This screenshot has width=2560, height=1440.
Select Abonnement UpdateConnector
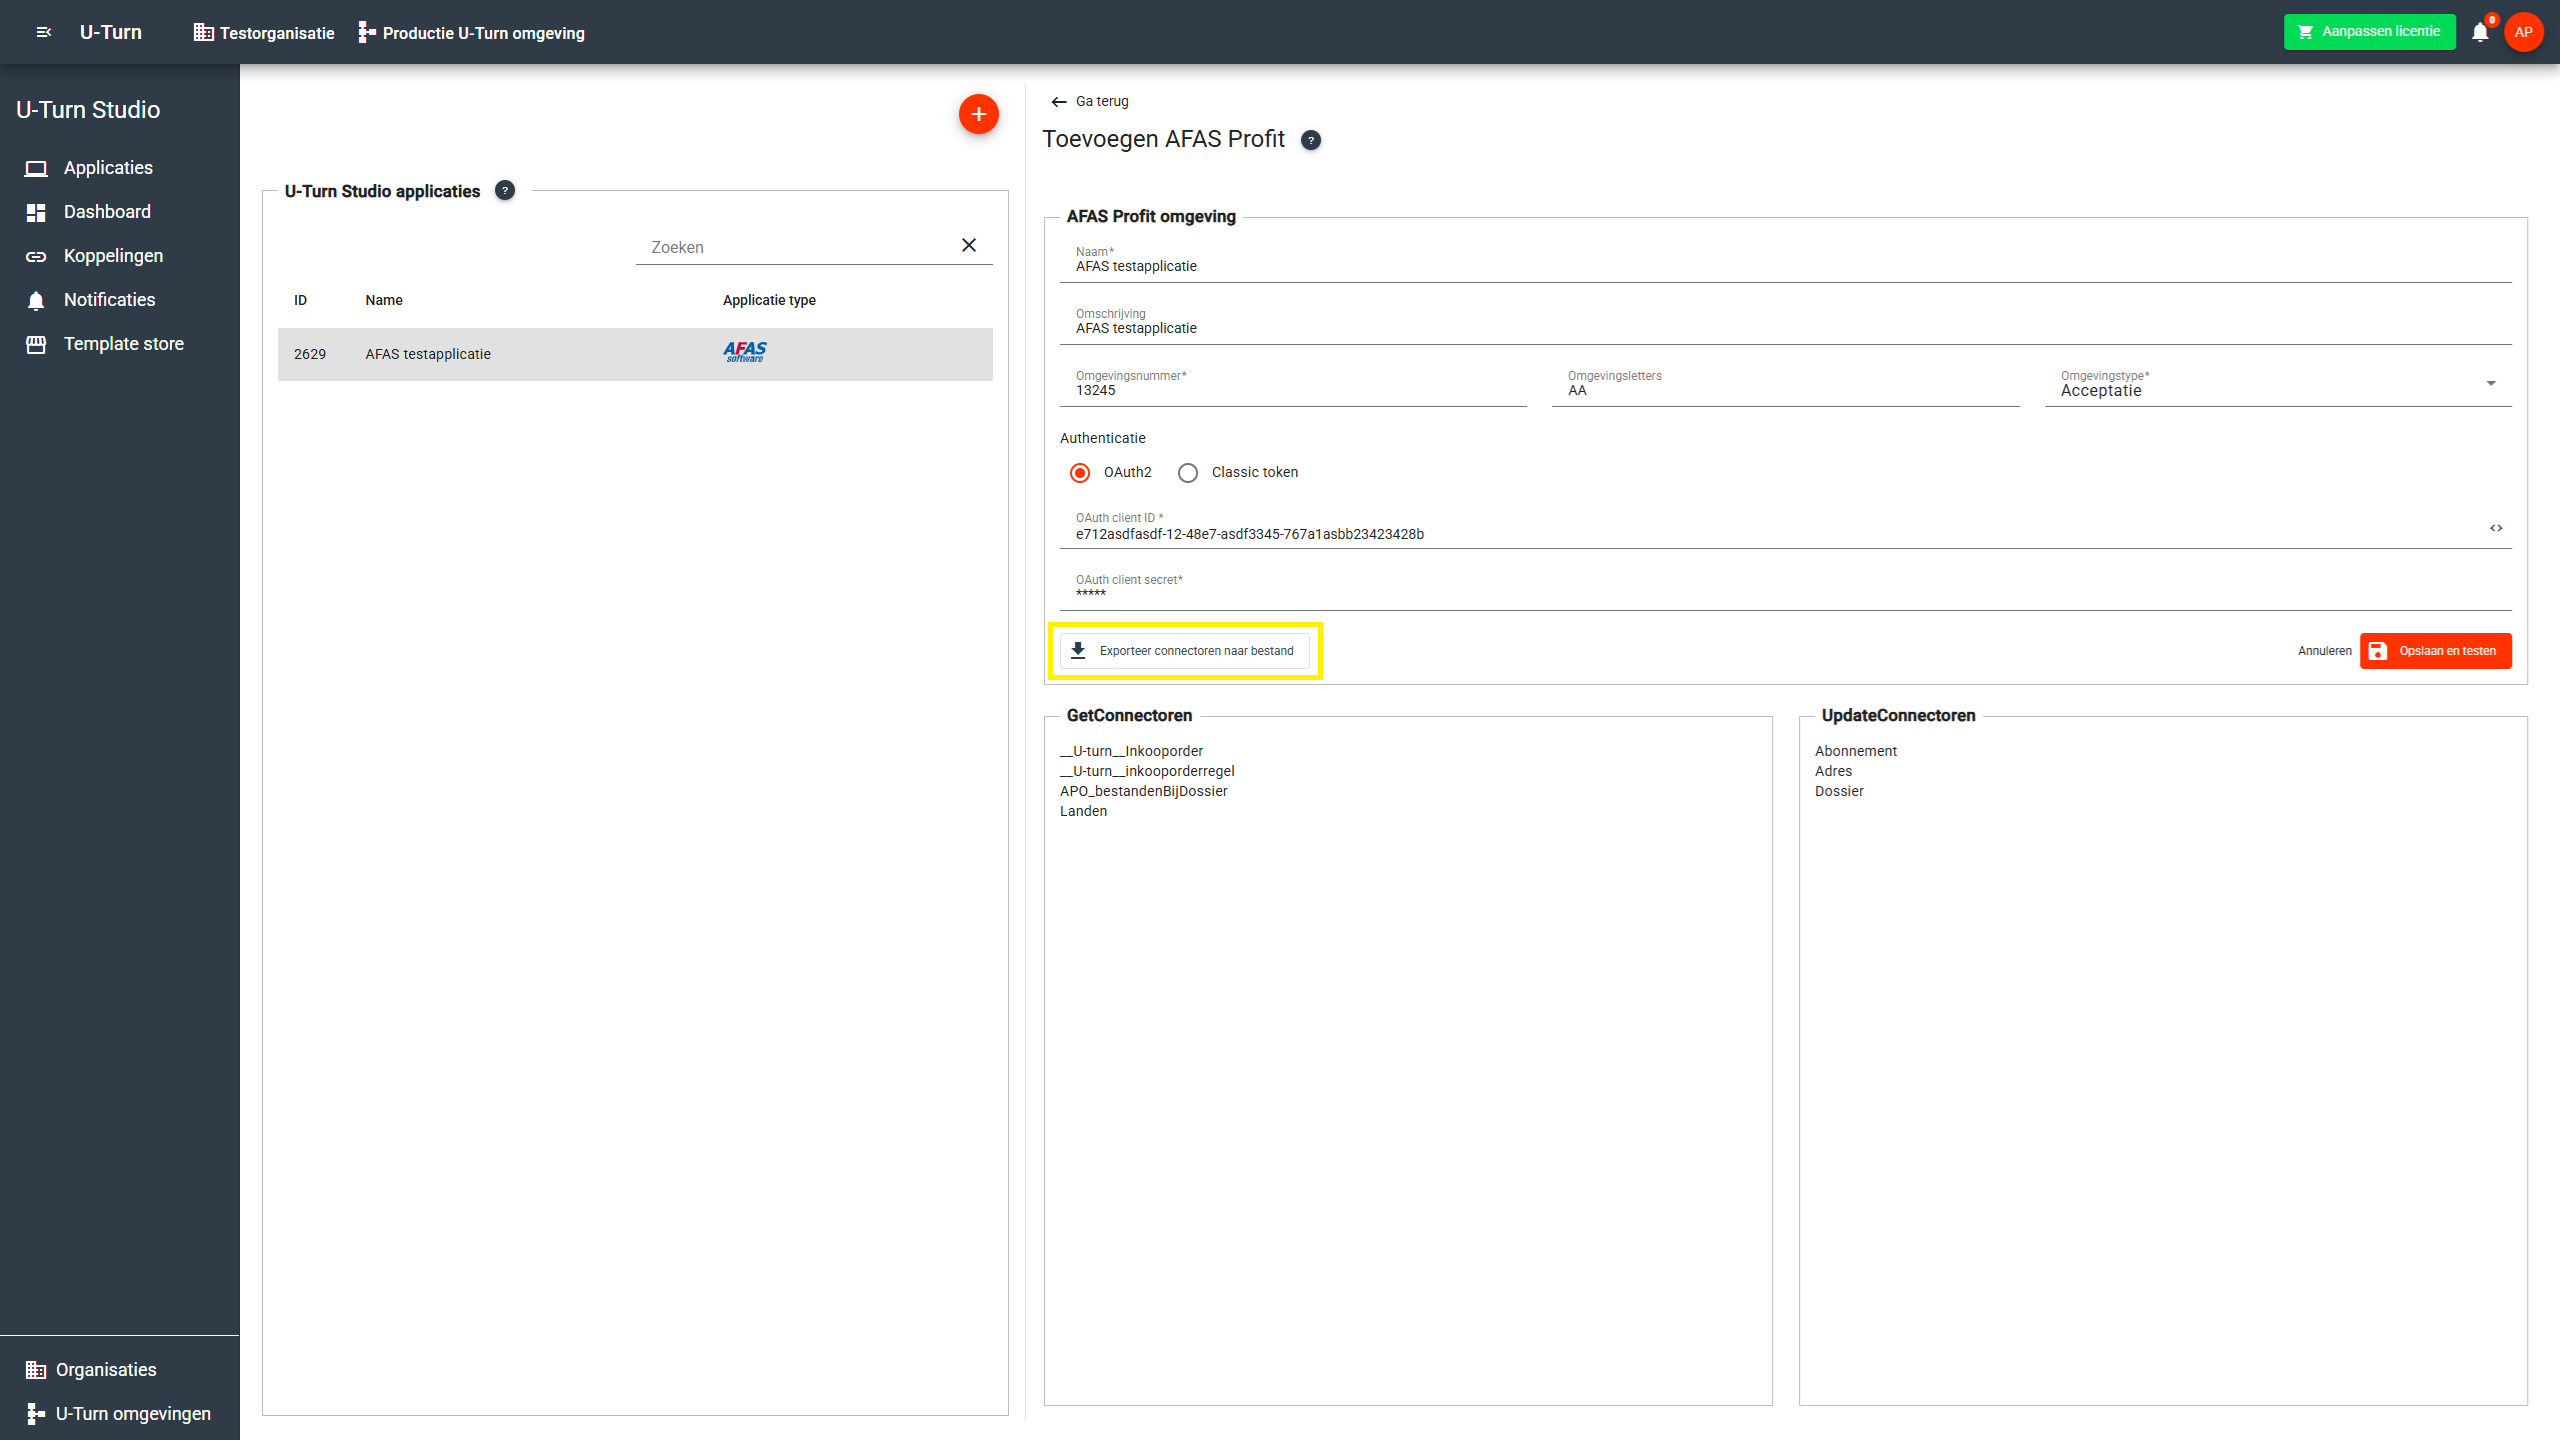1856,751
